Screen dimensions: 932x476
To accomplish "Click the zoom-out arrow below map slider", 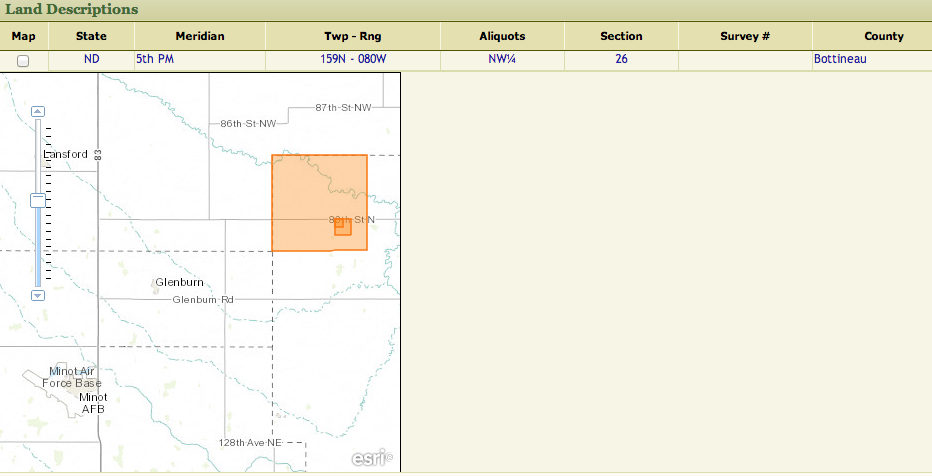I will pyautogui.click(x=38, y=295).
